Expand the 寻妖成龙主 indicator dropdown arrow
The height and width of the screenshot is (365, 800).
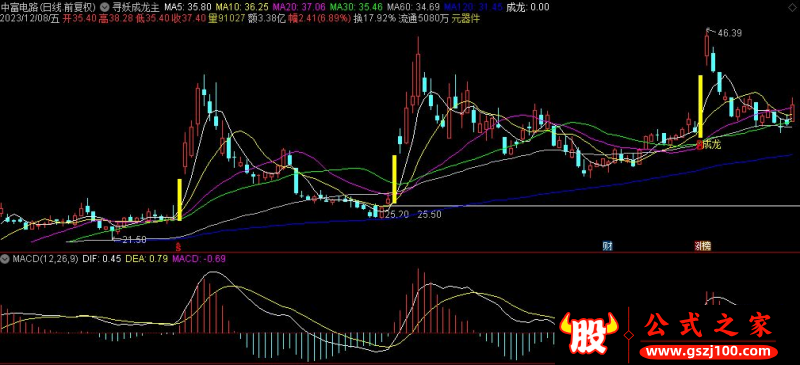105,7
